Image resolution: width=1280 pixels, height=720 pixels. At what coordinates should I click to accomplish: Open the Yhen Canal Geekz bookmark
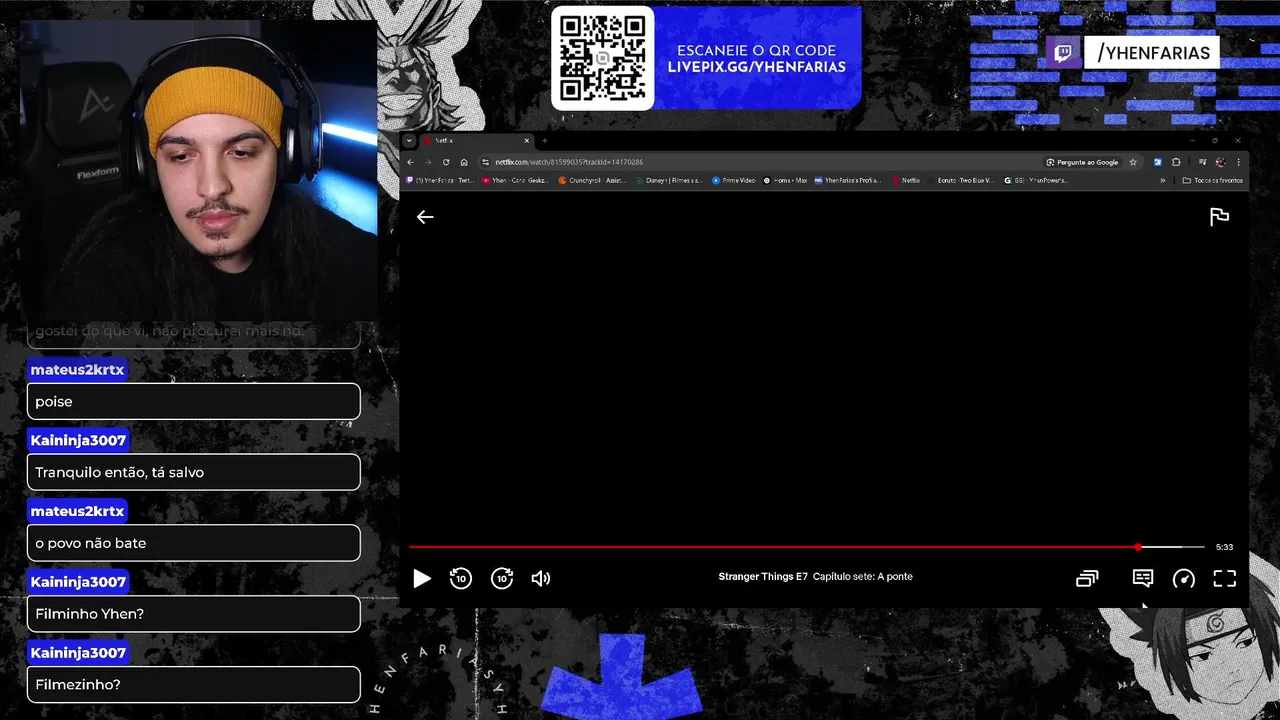(x=514, y=181)
